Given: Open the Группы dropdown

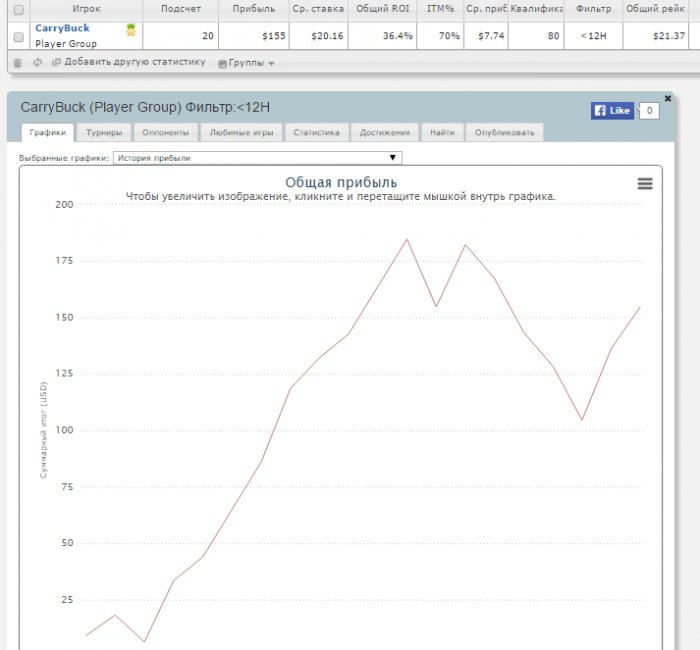Looking at the screenshot, I should [x=246, y=62].
